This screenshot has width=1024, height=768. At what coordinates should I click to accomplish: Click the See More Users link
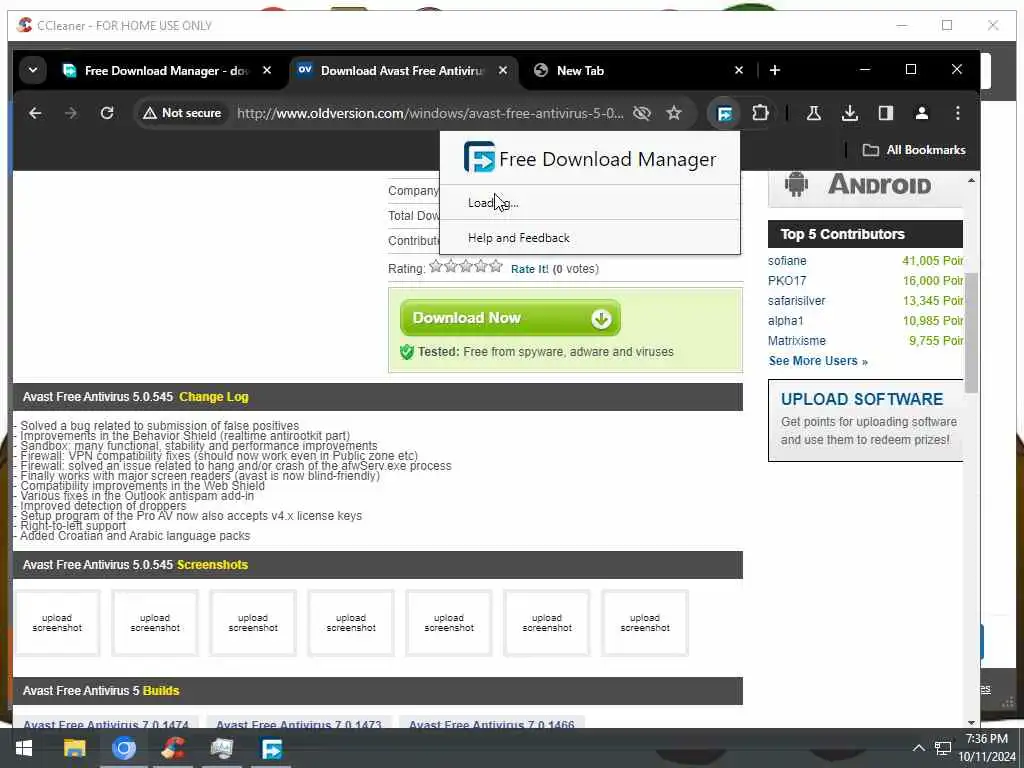tap(818, 361)
